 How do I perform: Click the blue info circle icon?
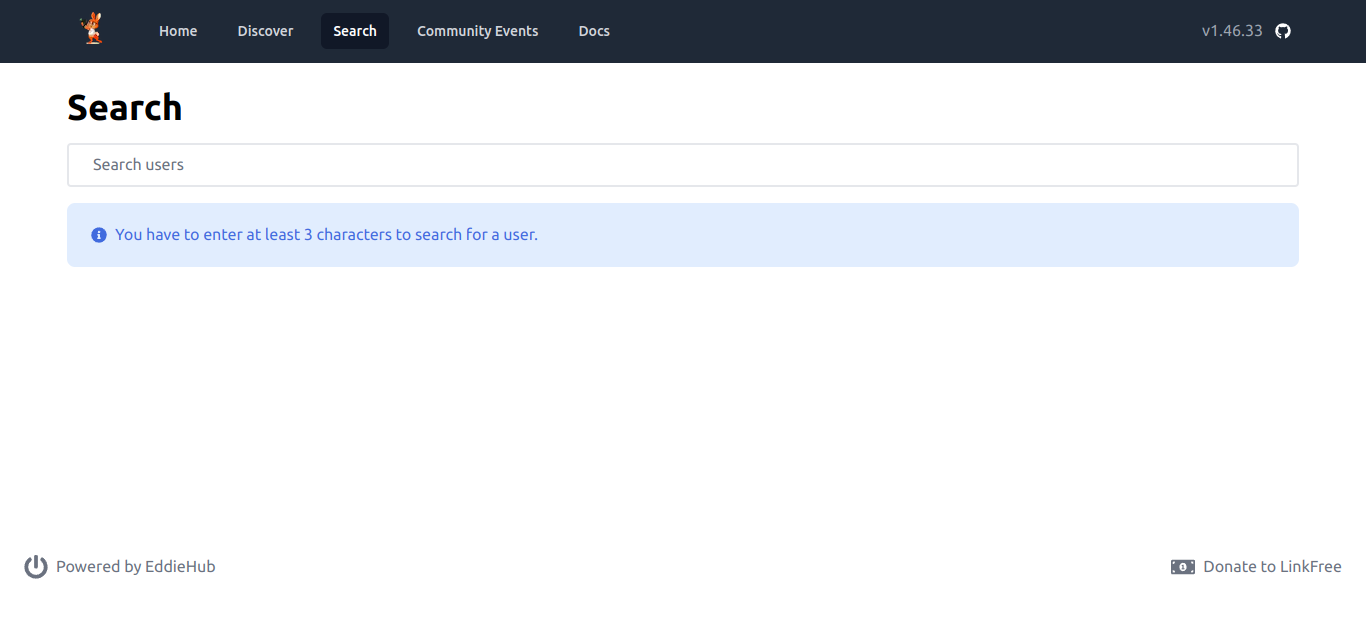(x=99, y=235)
